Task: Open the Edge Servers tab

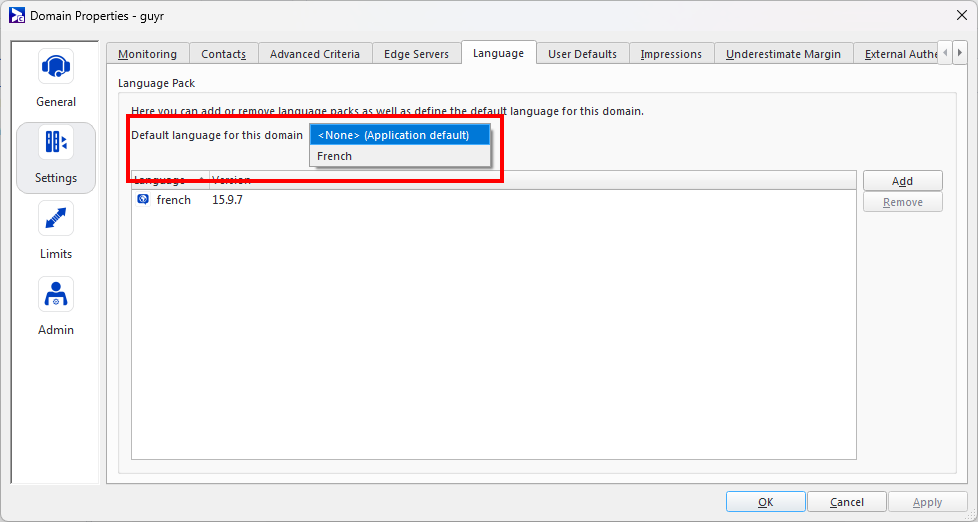Action: coord(417,54)
